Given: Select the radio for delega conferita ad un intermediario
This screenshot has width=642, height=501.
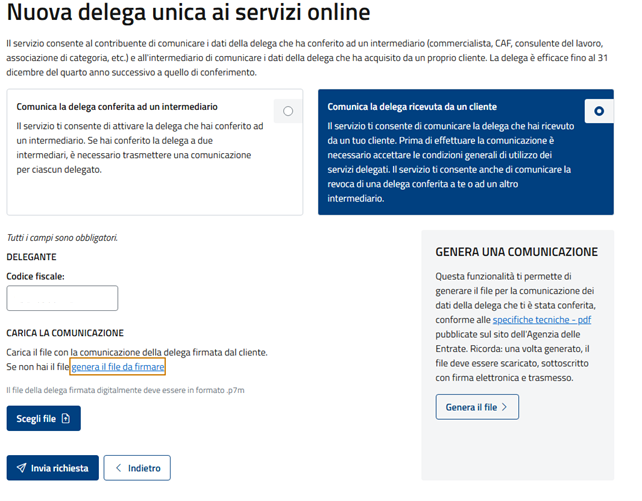Looking at the screenshot, I should tap(288, 111).
